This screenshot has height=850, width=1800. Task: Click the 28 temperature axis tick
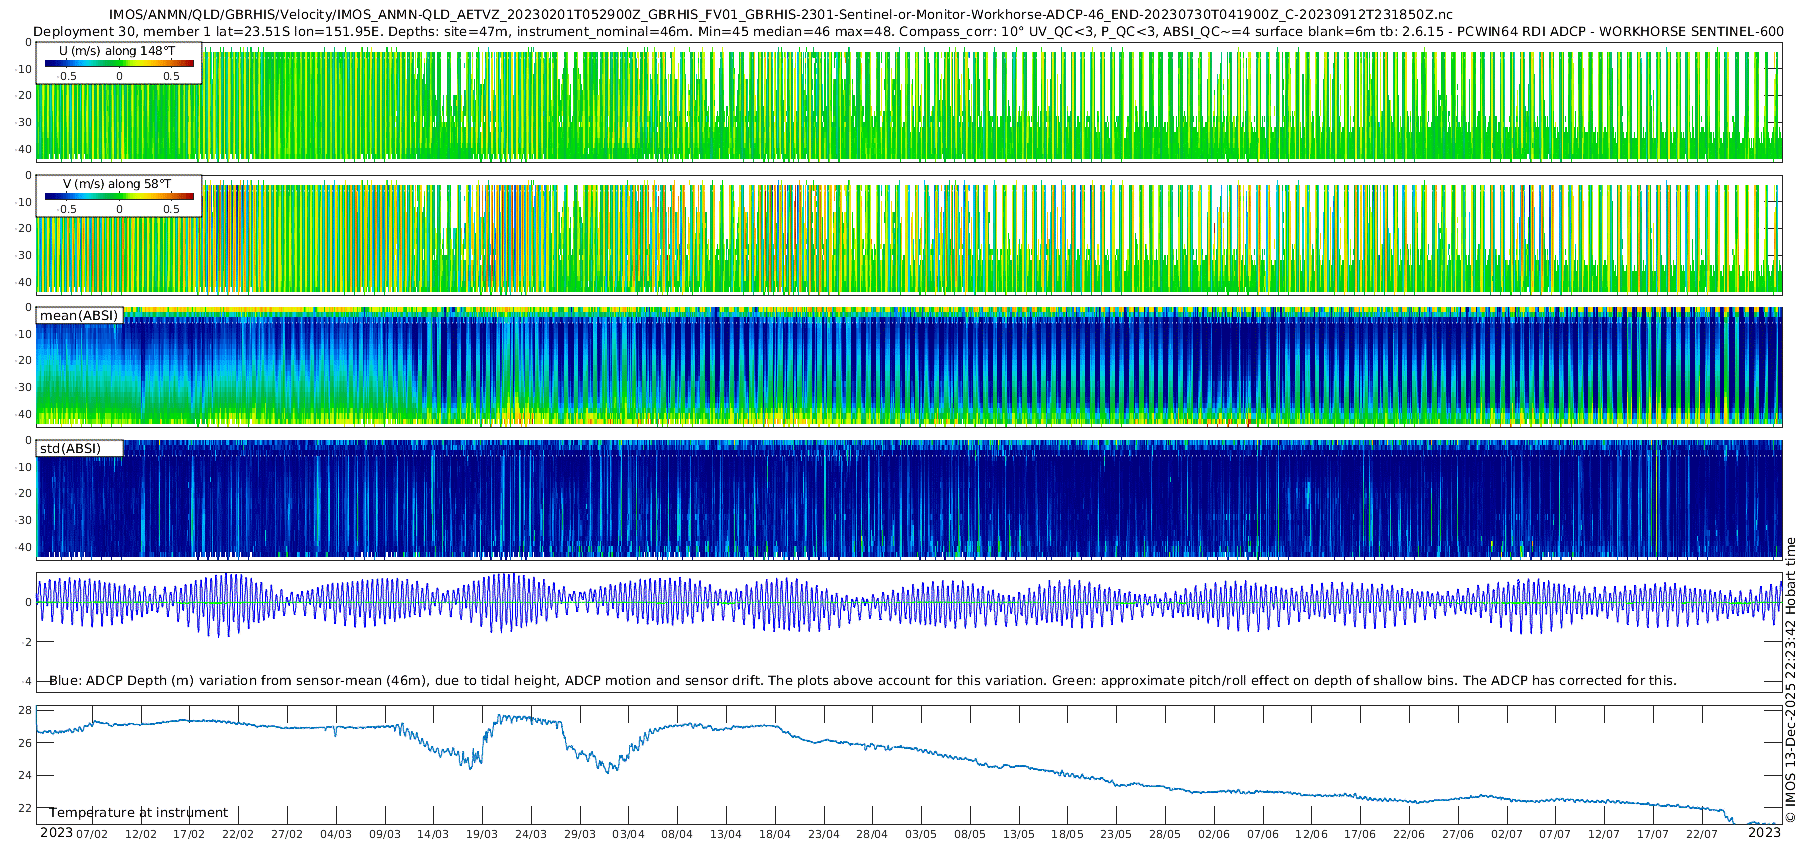[x=25, y=710]
